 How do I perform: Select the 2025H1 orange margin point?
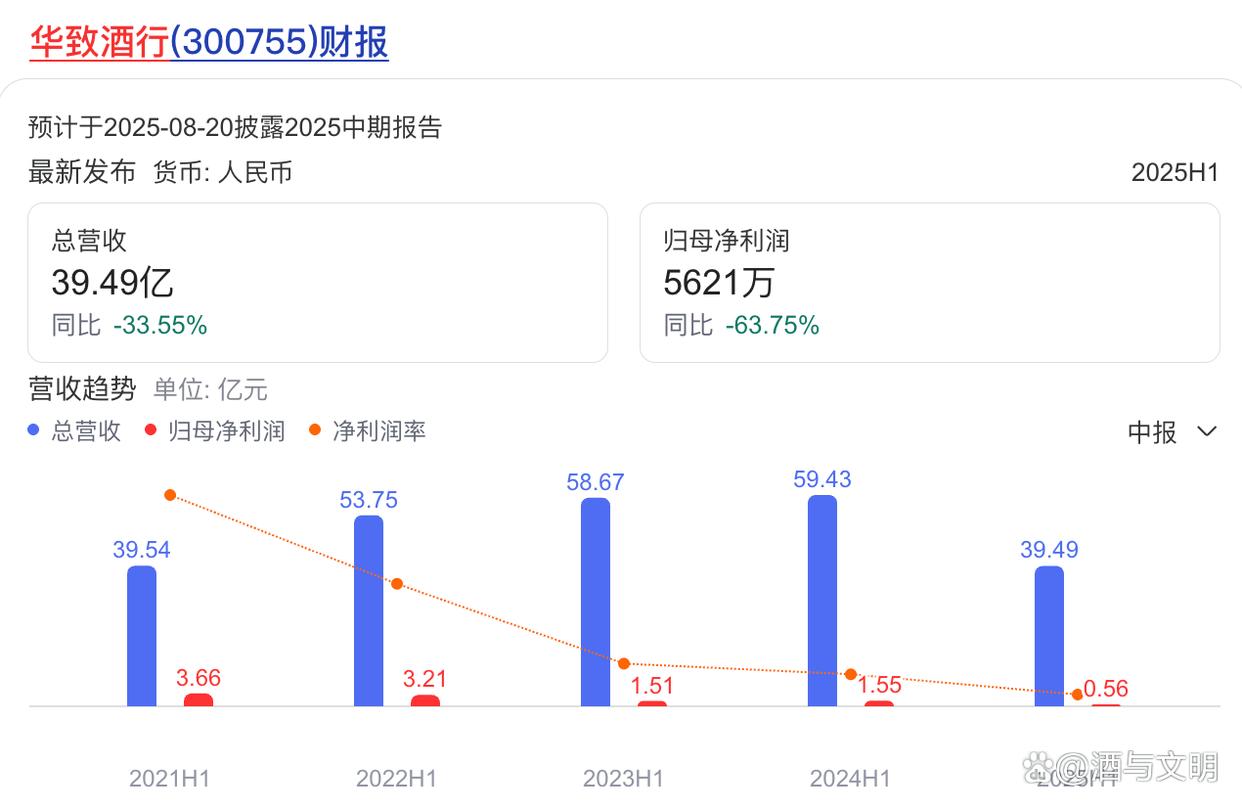click(x=1077, y=693)
